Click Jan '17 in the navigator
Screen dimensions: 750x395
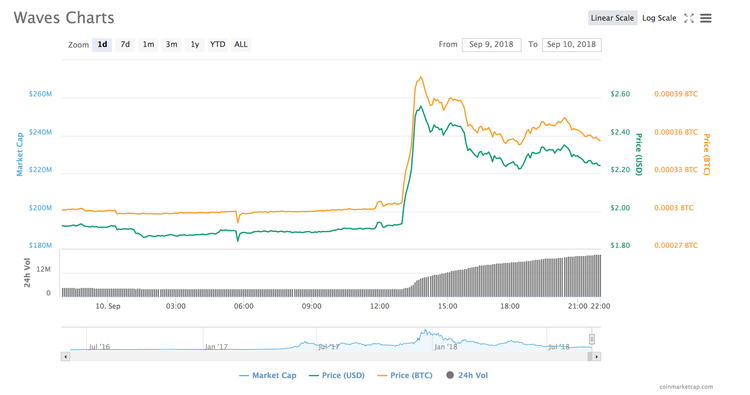216,347
